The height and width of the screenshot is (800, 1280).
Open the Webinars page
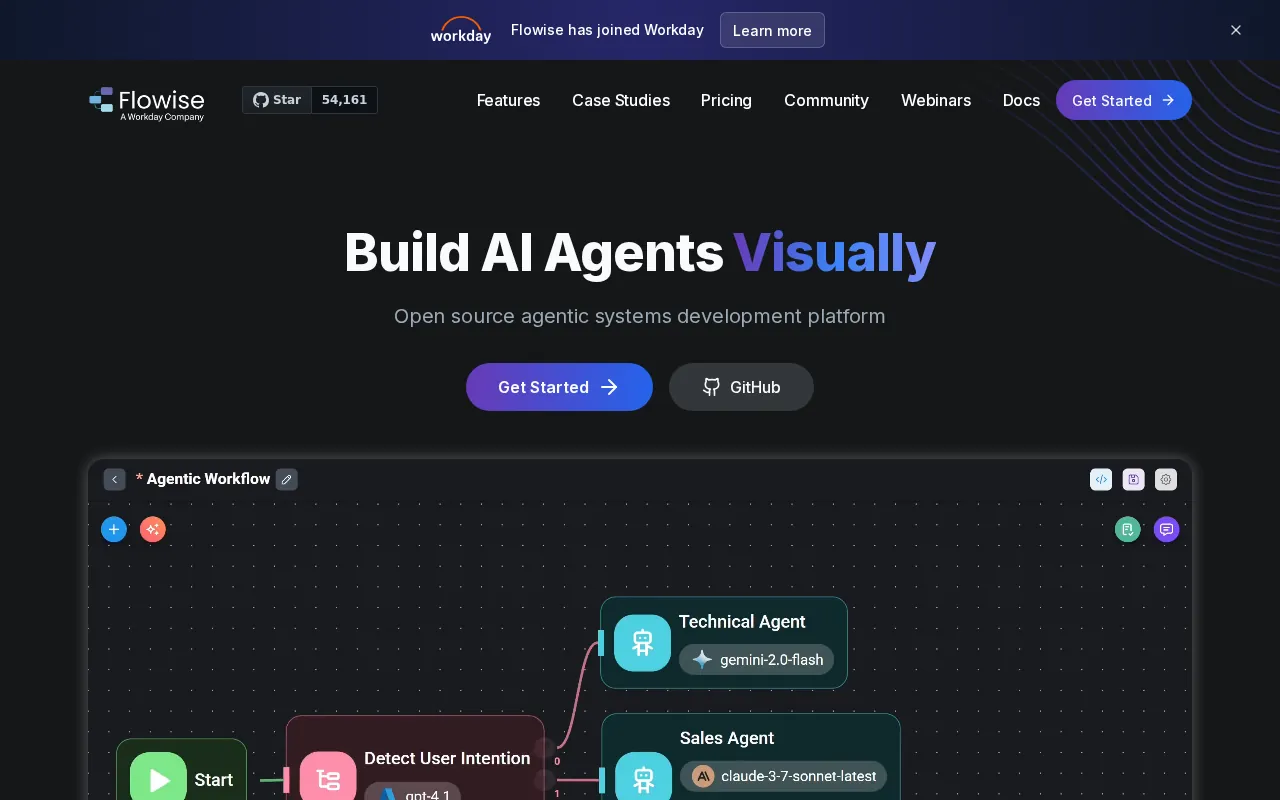(936, 100)
